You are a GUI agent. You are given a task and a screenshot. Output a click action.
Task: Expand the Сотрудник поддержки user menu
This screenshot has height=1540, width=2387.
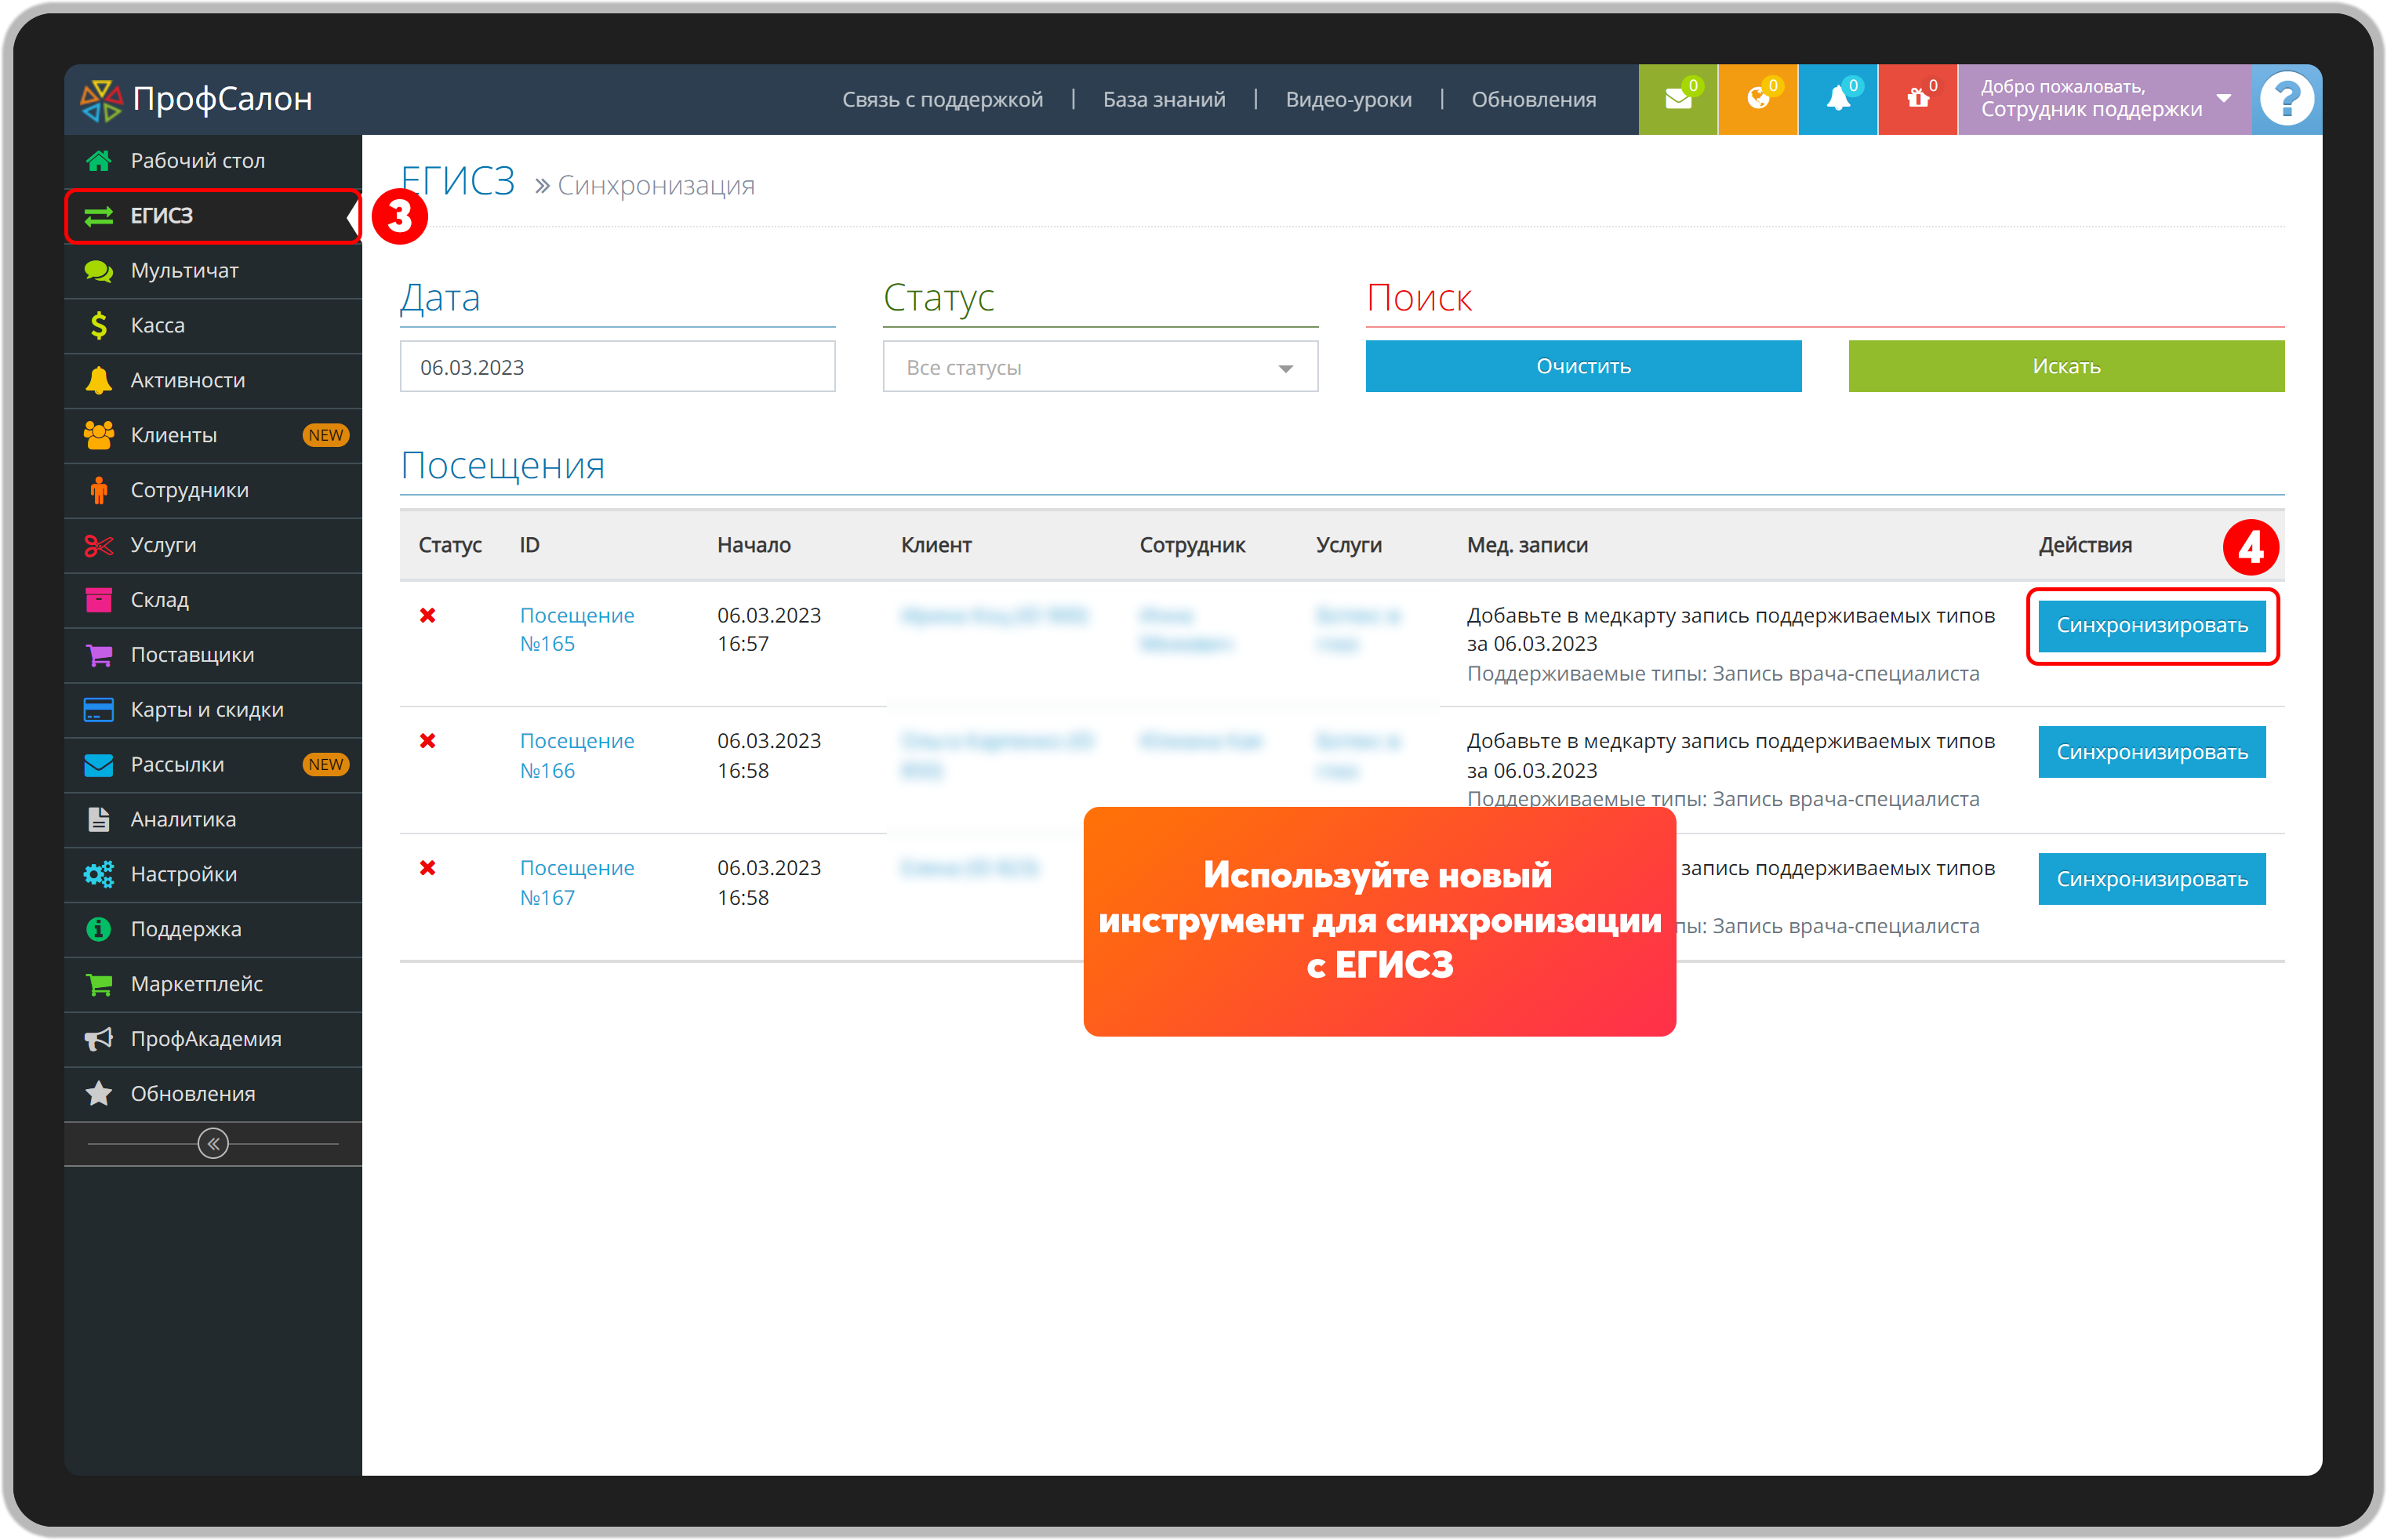pyautogui.click(x=2105, y=99)
